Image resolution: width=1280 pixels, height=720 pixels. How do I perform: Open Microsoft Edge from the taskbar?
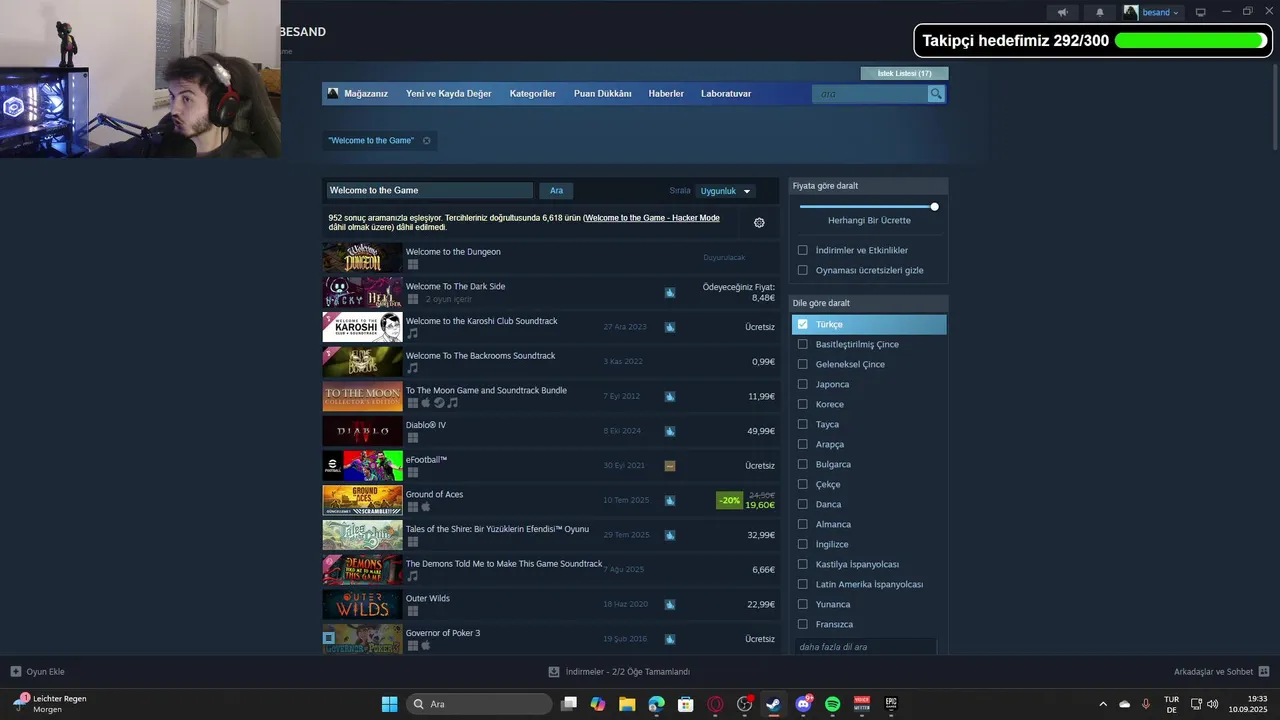pos(656,704)
